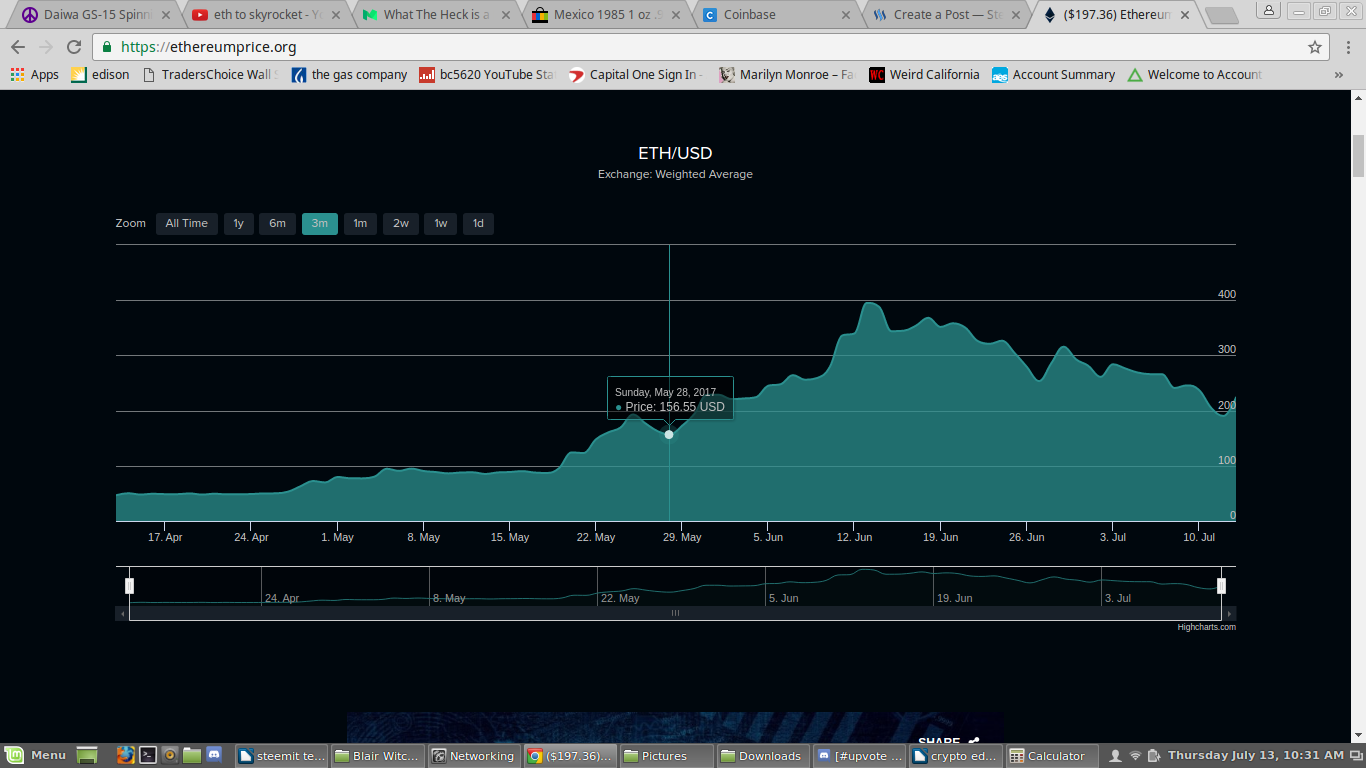Launch the Terminal from the panel
The width and height of the screenshot is (1366, 768).
point(147,756)
